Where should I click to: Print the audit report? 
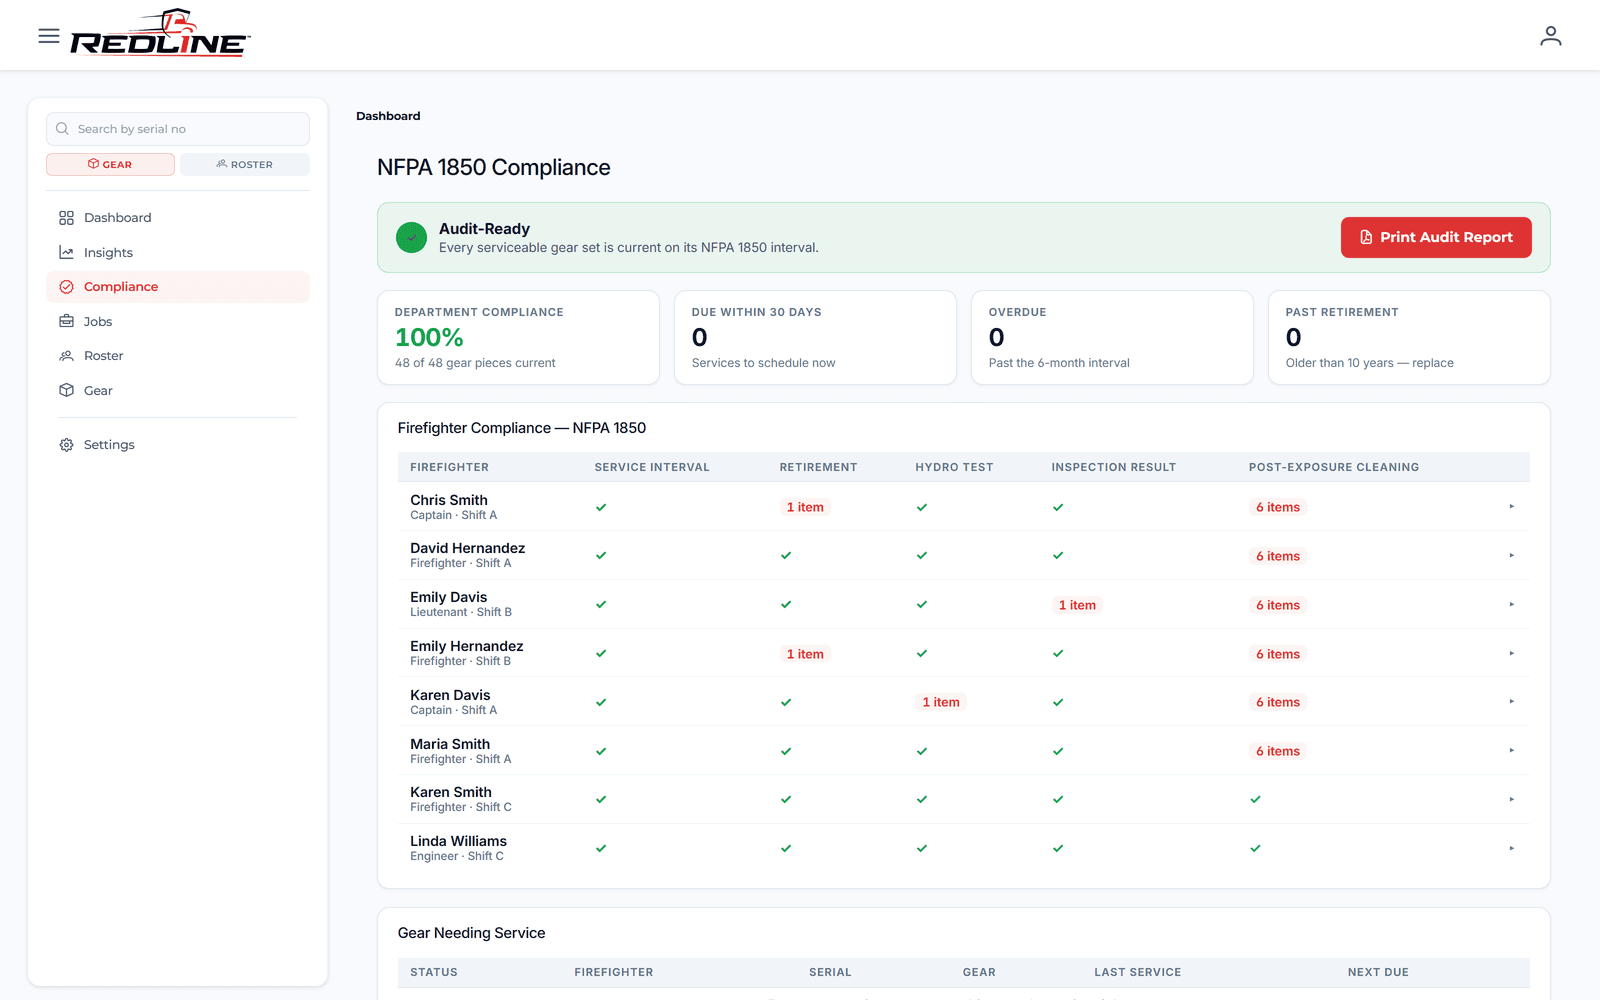click(1436, 238)
